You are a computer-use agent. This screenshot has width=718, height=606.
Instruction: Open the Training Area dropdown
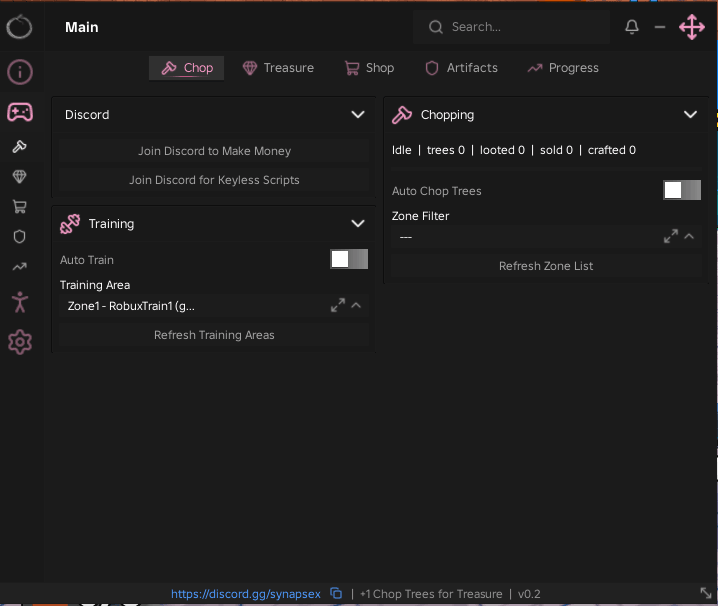coord(214,306)
